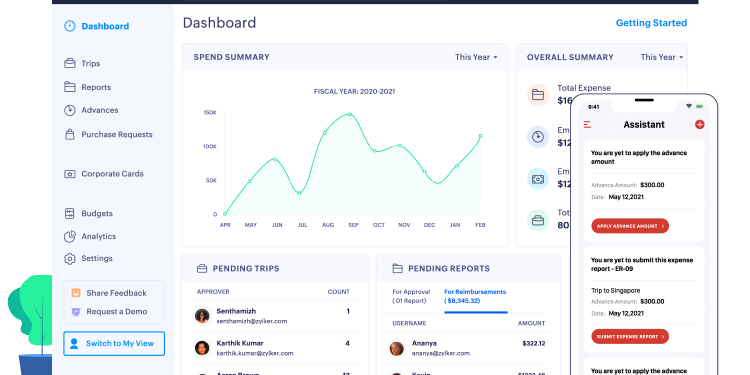
Task: Click the $322.12 amount for Ananya
Action: click(x=534, y=343)
